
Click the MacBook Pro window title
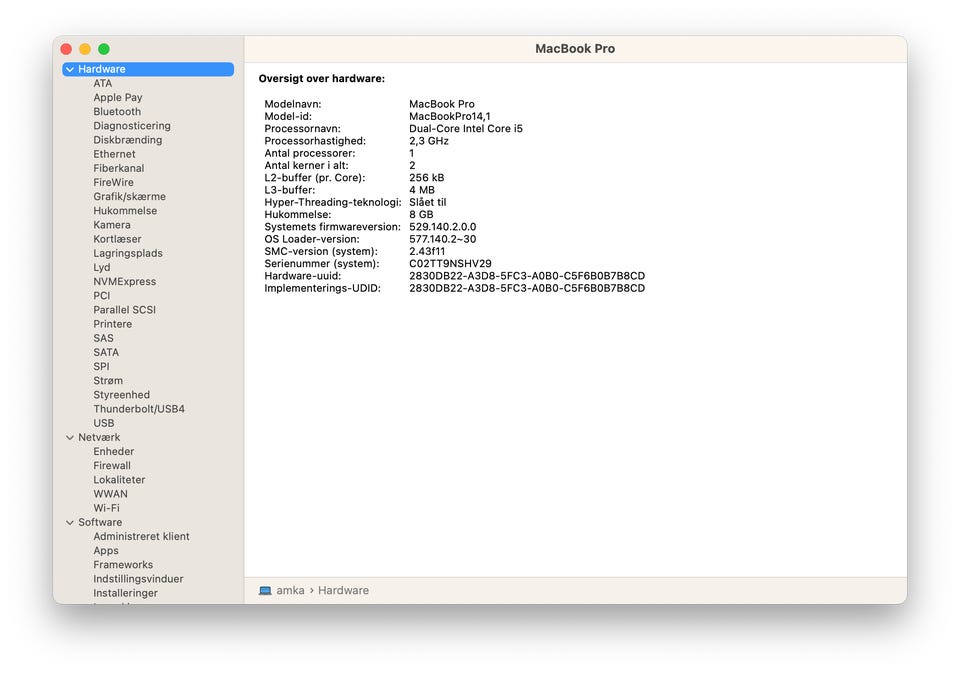tap(575, 49)
